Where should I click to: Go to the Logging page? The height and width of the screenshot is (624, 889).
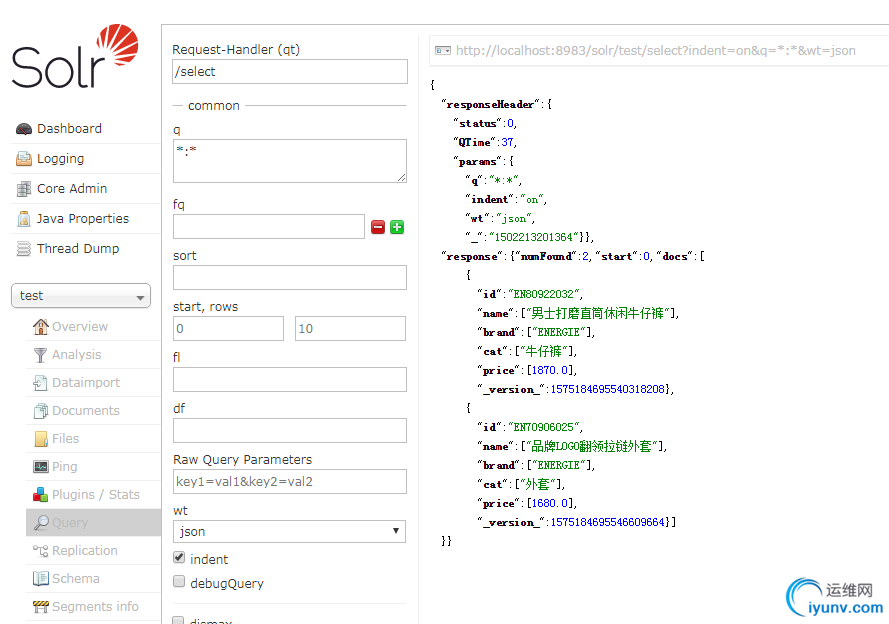point(60,159)
